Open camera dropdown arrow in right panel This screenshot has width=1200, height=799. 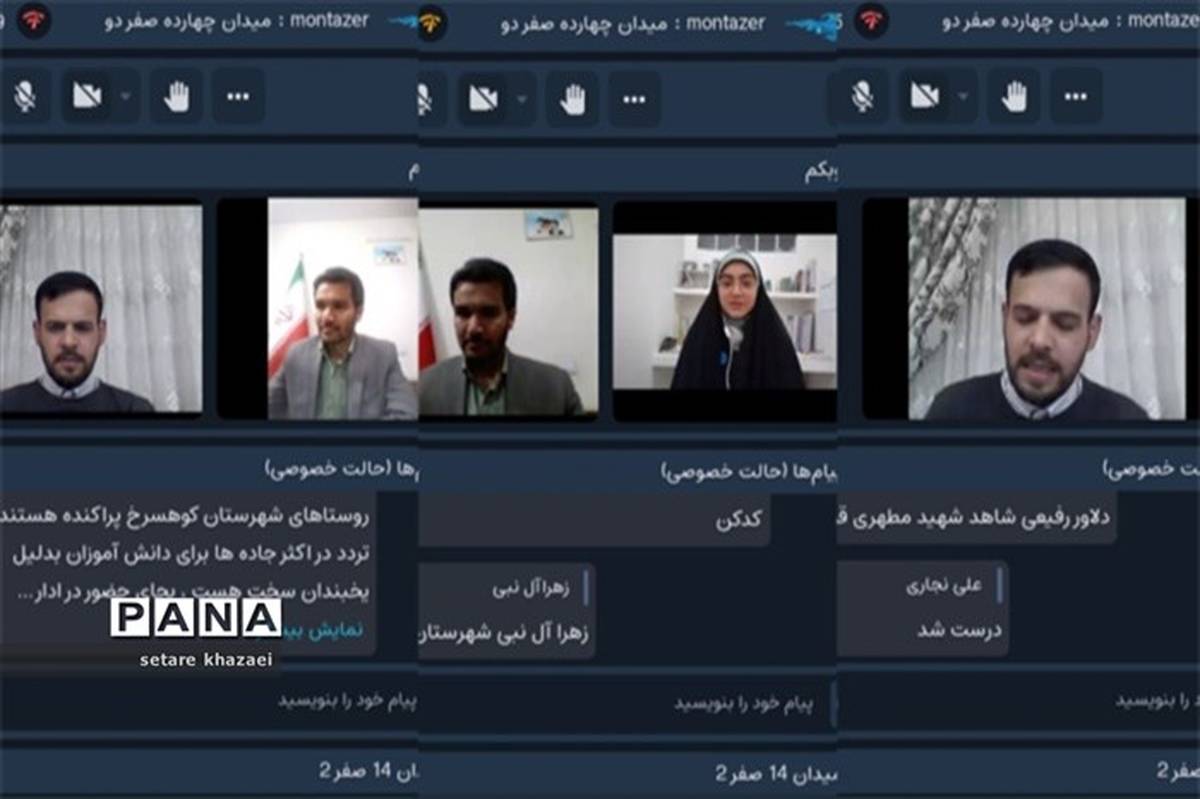tap(963, 97)
